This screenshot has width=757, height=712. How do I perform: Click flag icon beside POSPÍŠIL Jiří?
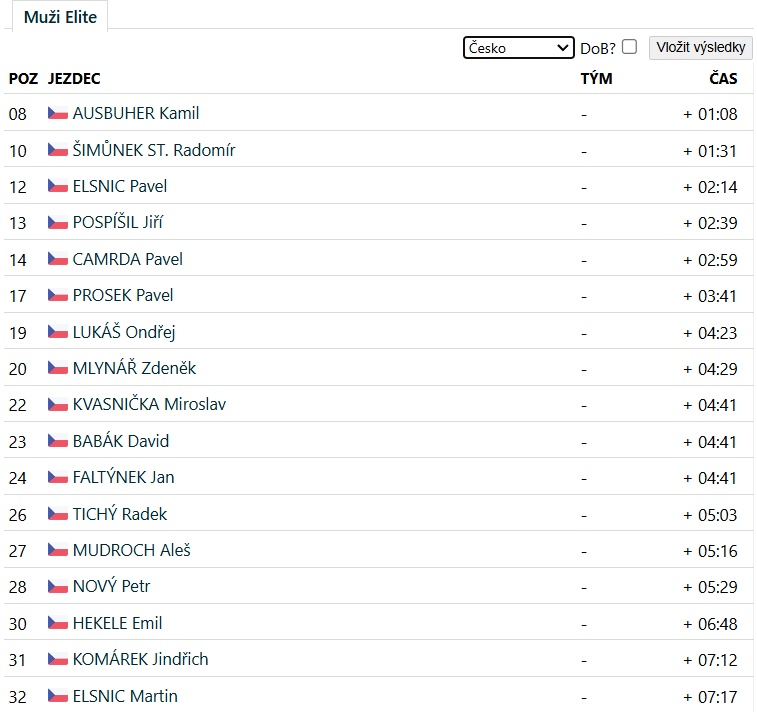(58, 223)
